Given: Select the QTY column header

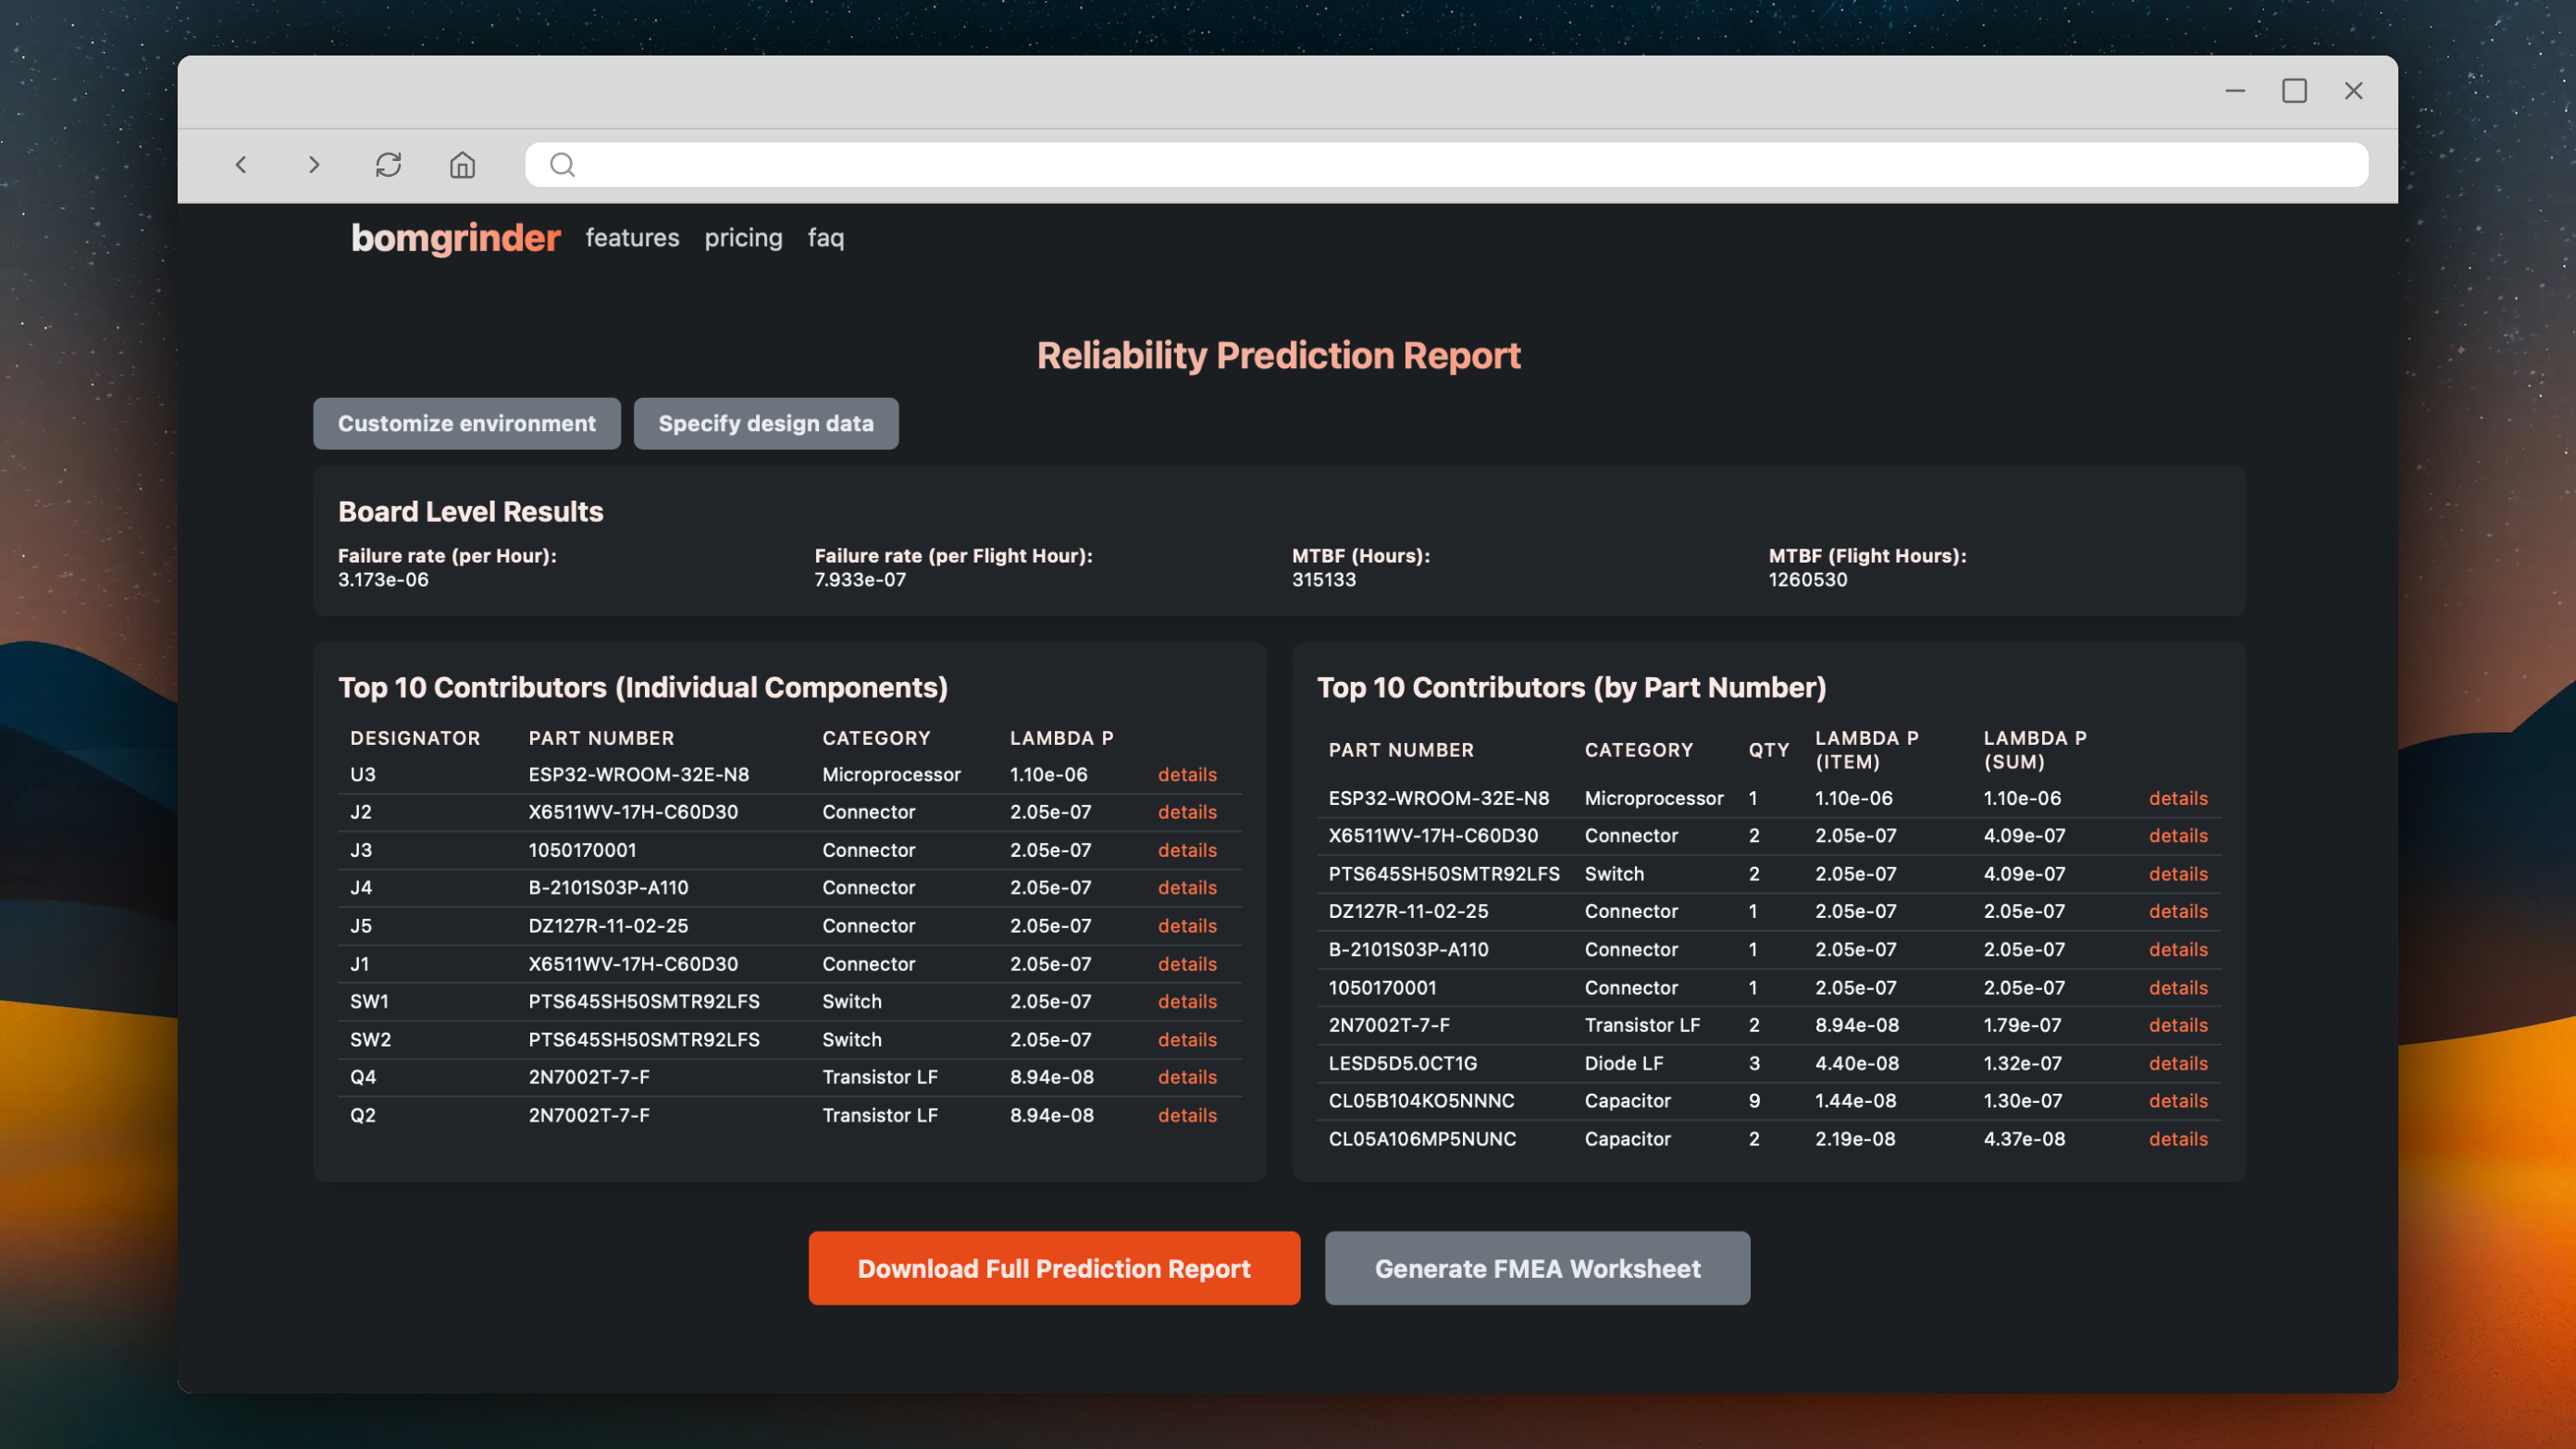Looking at the screenshot, I should point(1769,750).
